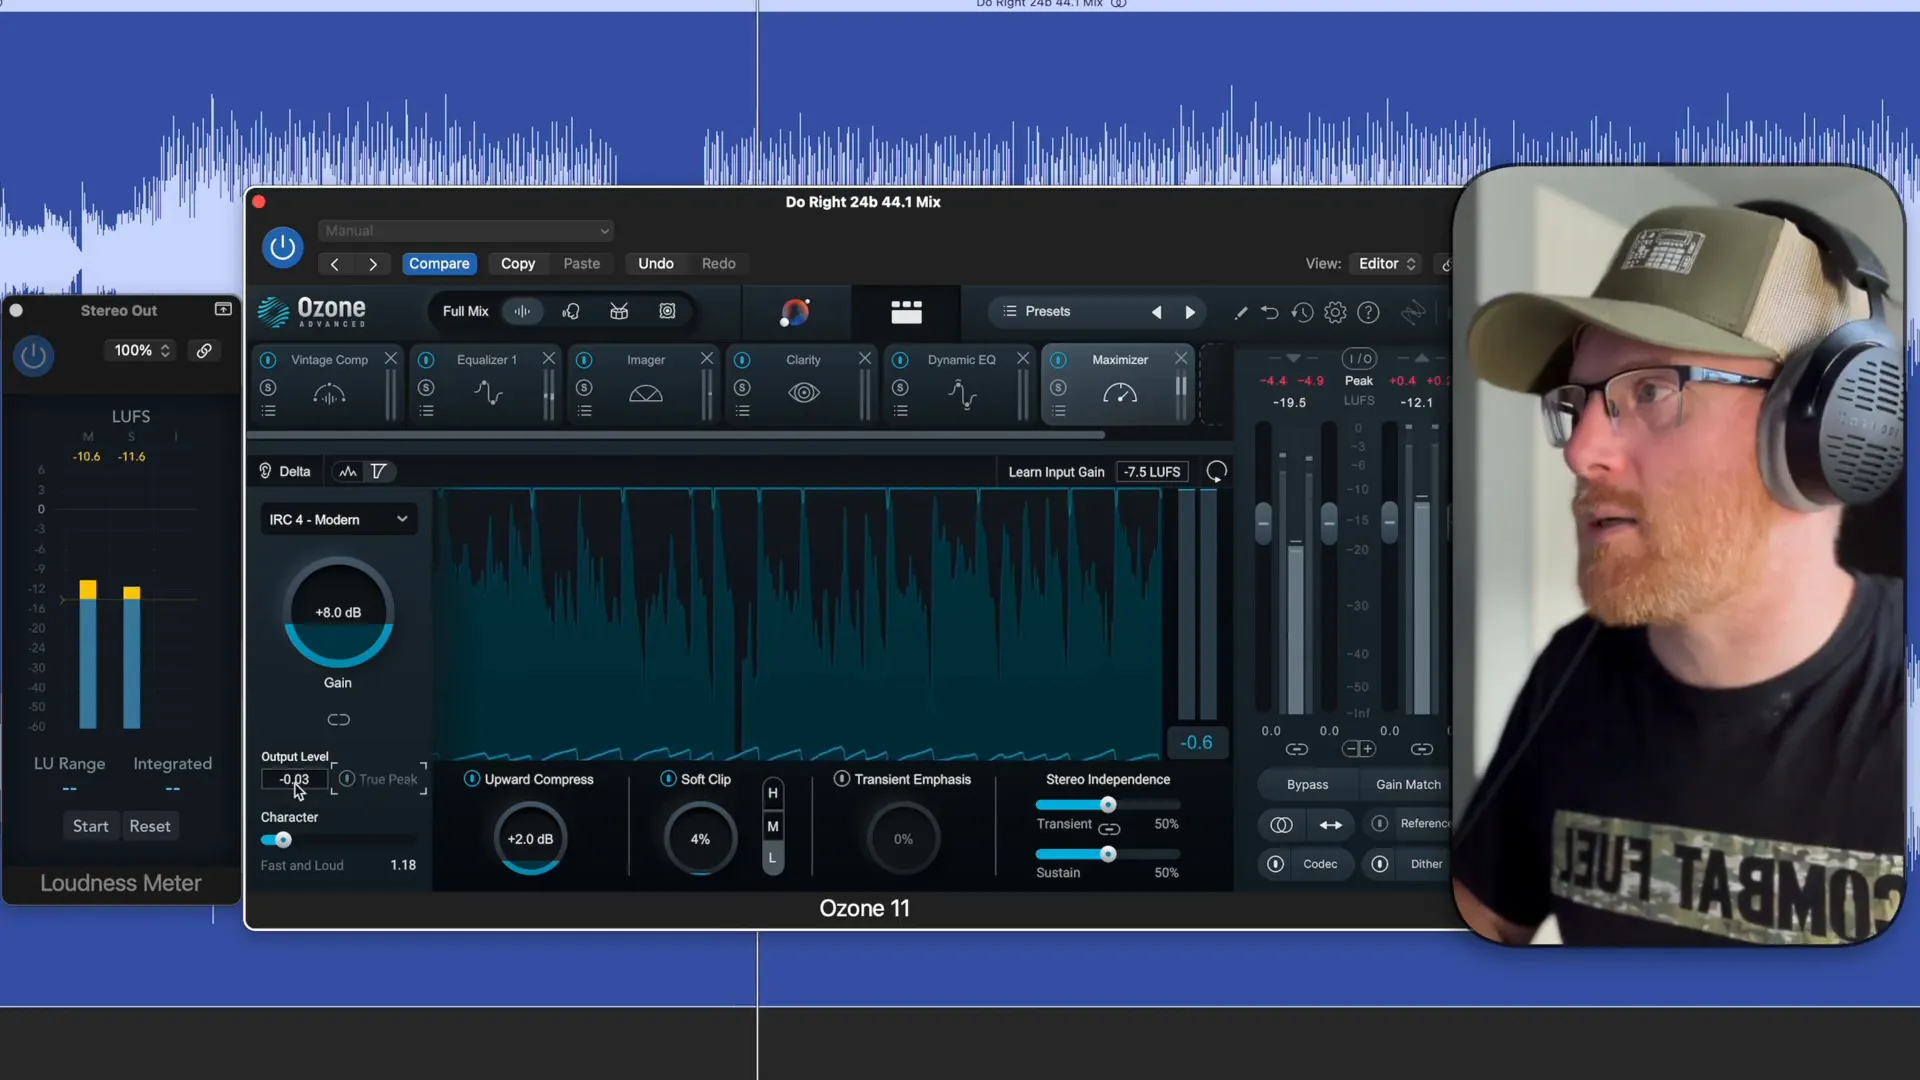The image size is (1920, 1080).
Task: Open the IRC 4 - Modern algorithm dropdown
Action: click(336, 518)
